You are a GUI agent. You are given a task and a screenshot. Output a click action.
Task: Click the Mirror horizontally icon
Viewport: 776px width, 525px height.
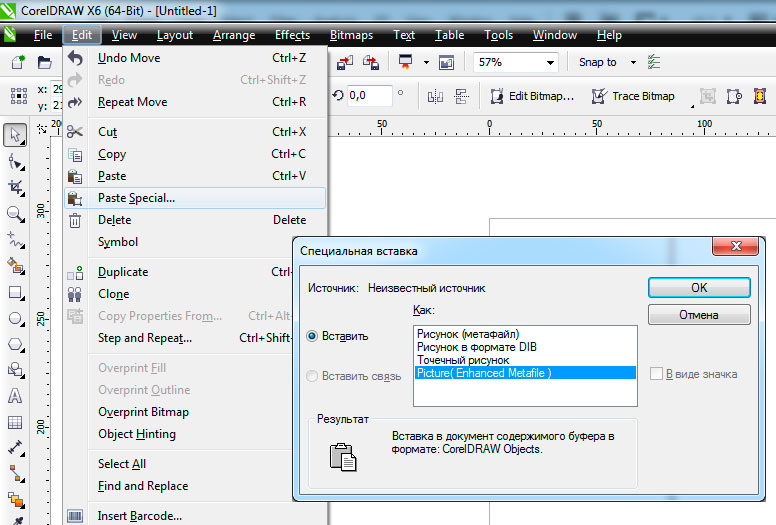pos(435,96)
